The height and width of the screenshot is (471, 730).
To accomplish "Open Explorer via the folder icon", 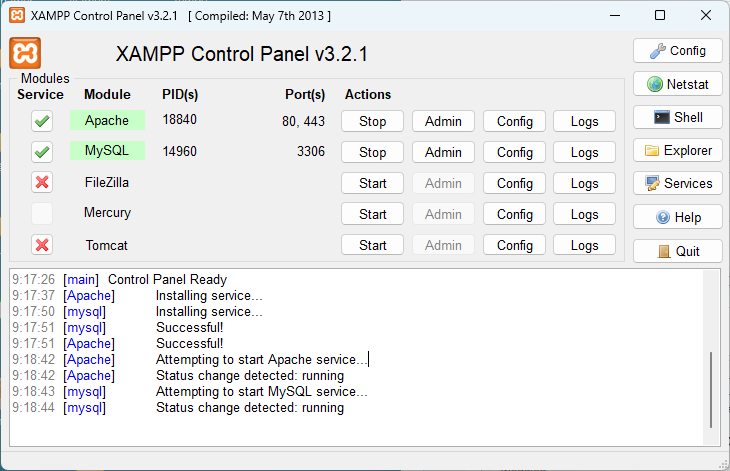I will [677, 150].
